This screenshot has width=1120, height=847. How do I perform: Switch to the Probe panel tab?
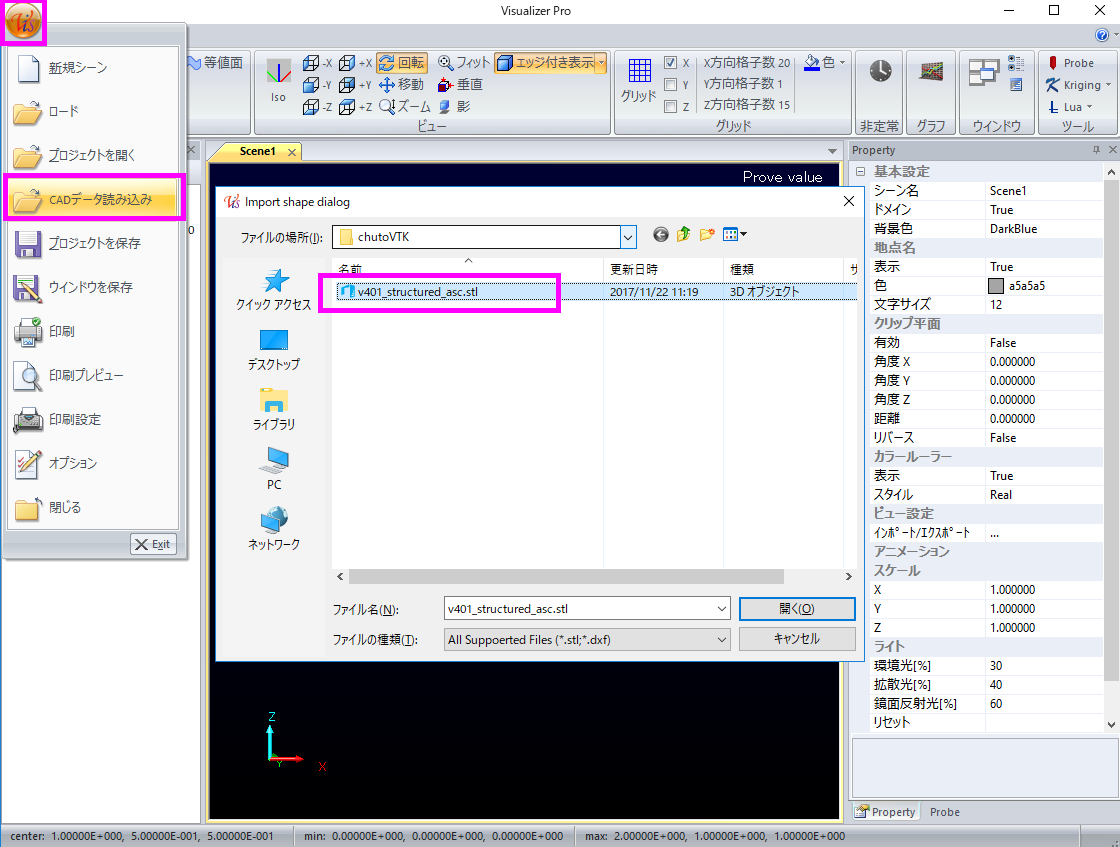pos(944,812)
